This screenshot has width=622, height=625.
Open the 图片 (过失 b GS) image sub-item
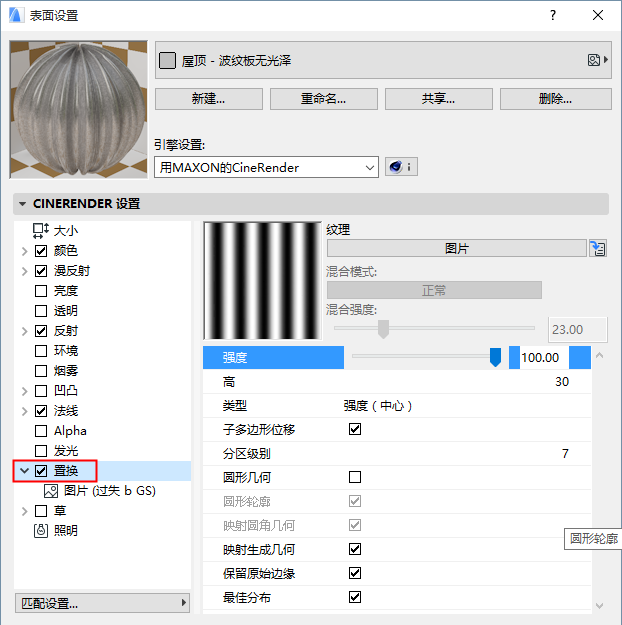[x=100, y=491]
